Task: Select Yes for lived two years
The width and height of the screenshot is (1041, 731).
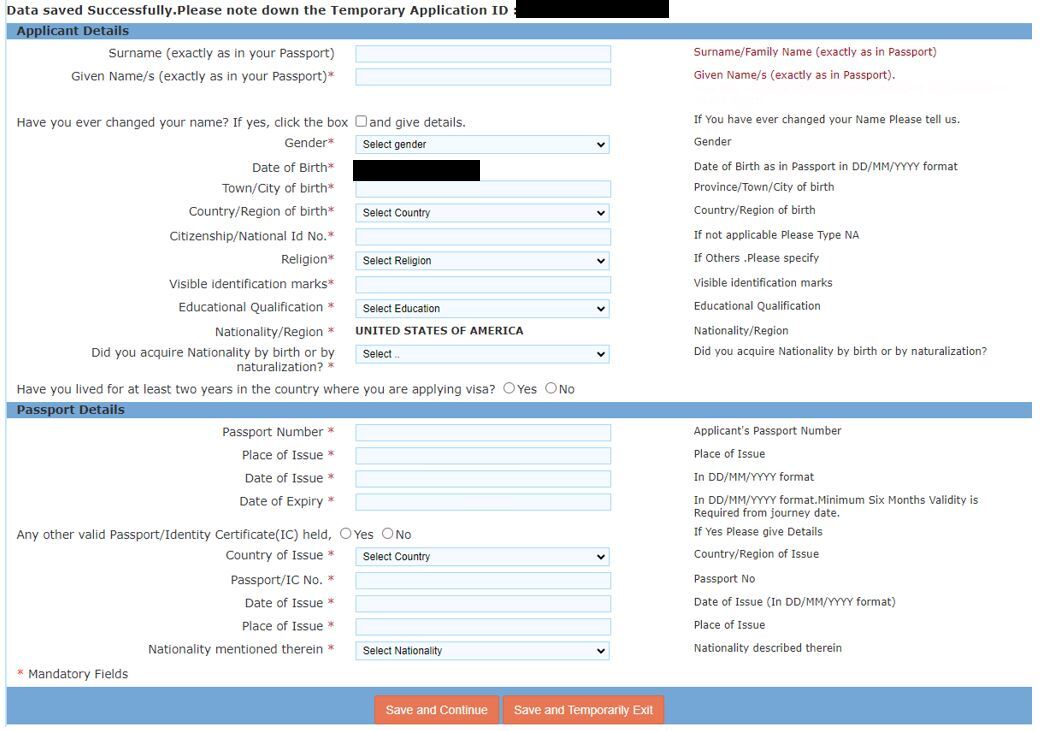Action: (509, 388)
